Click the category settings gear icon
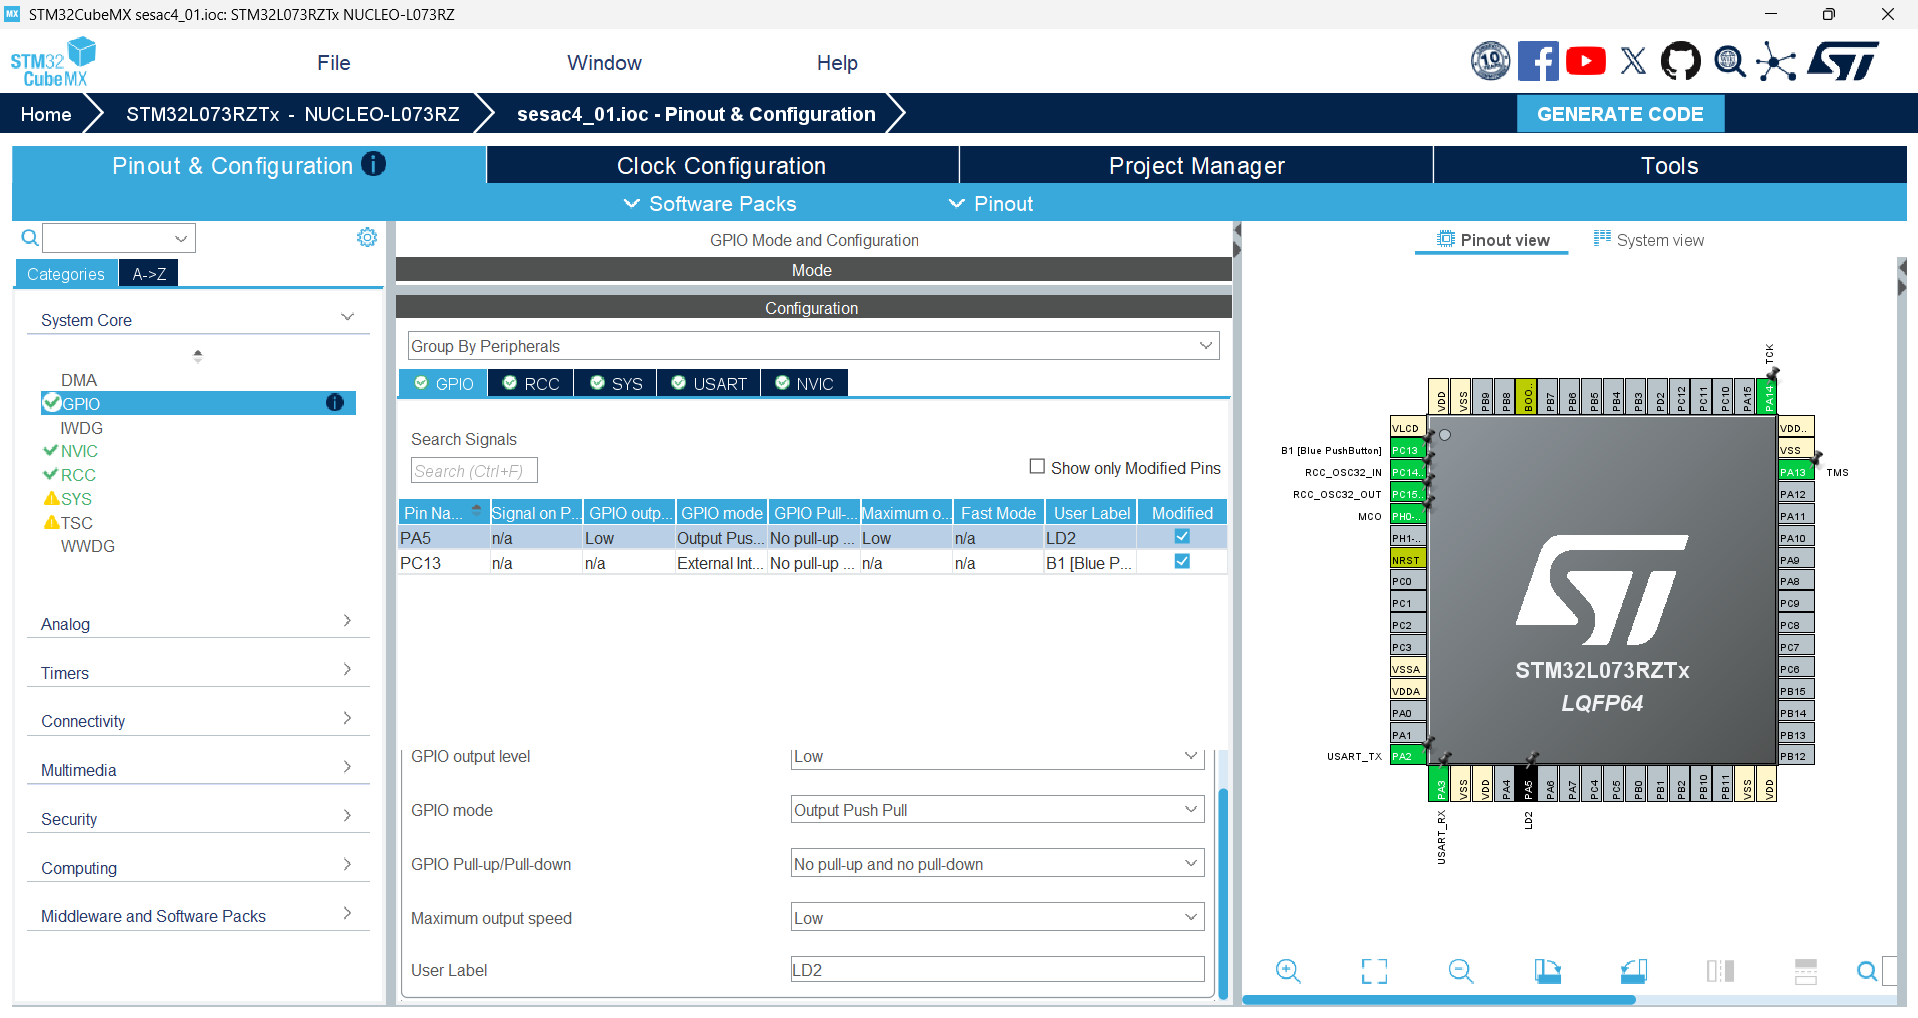The image size is (1918, 1018). pyautogui.click(x=367, y=237)
